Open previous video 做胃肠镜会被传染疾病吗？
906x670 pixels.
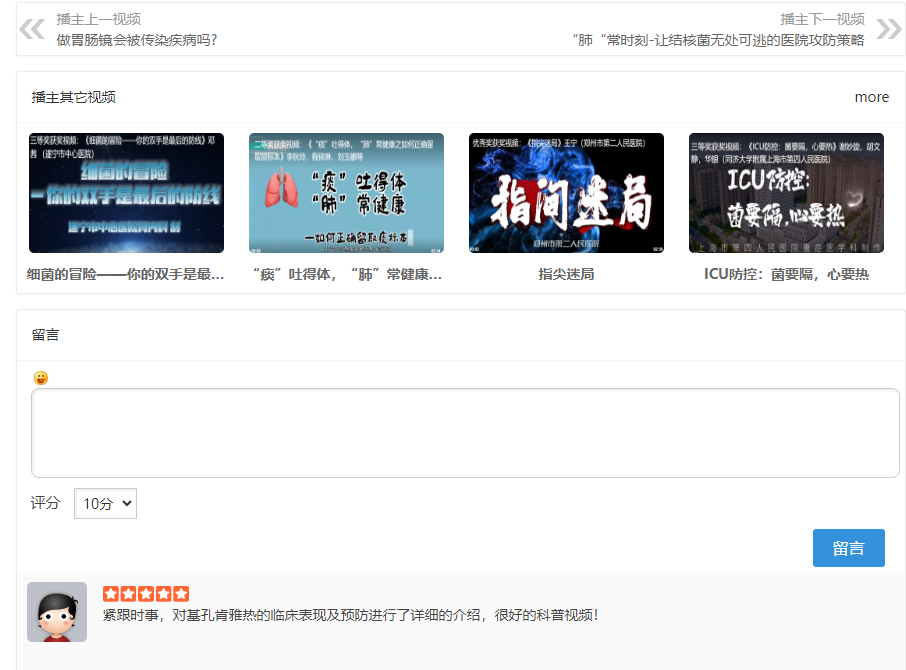pyautogui.click(x=137, y=40)
